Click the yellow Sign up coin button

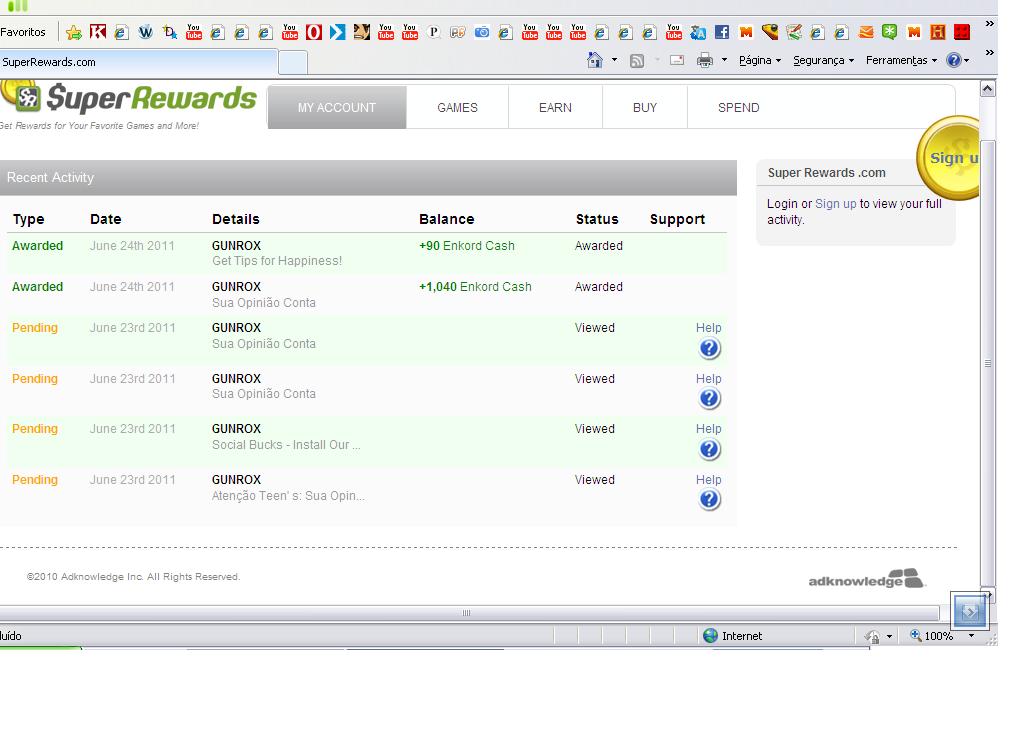click(951, 158)
